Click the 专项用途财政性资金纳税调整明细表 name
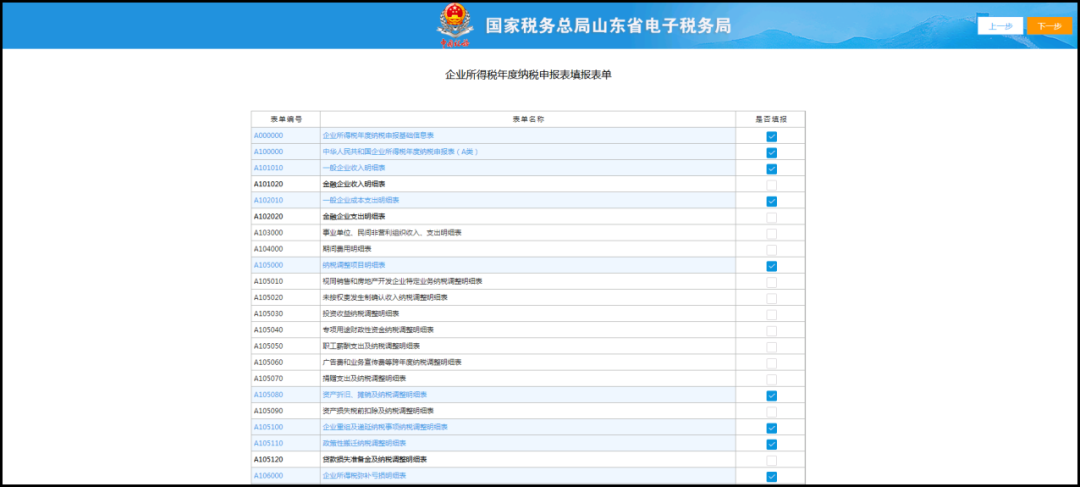The image size is (1080, 487). pos(378,329)
